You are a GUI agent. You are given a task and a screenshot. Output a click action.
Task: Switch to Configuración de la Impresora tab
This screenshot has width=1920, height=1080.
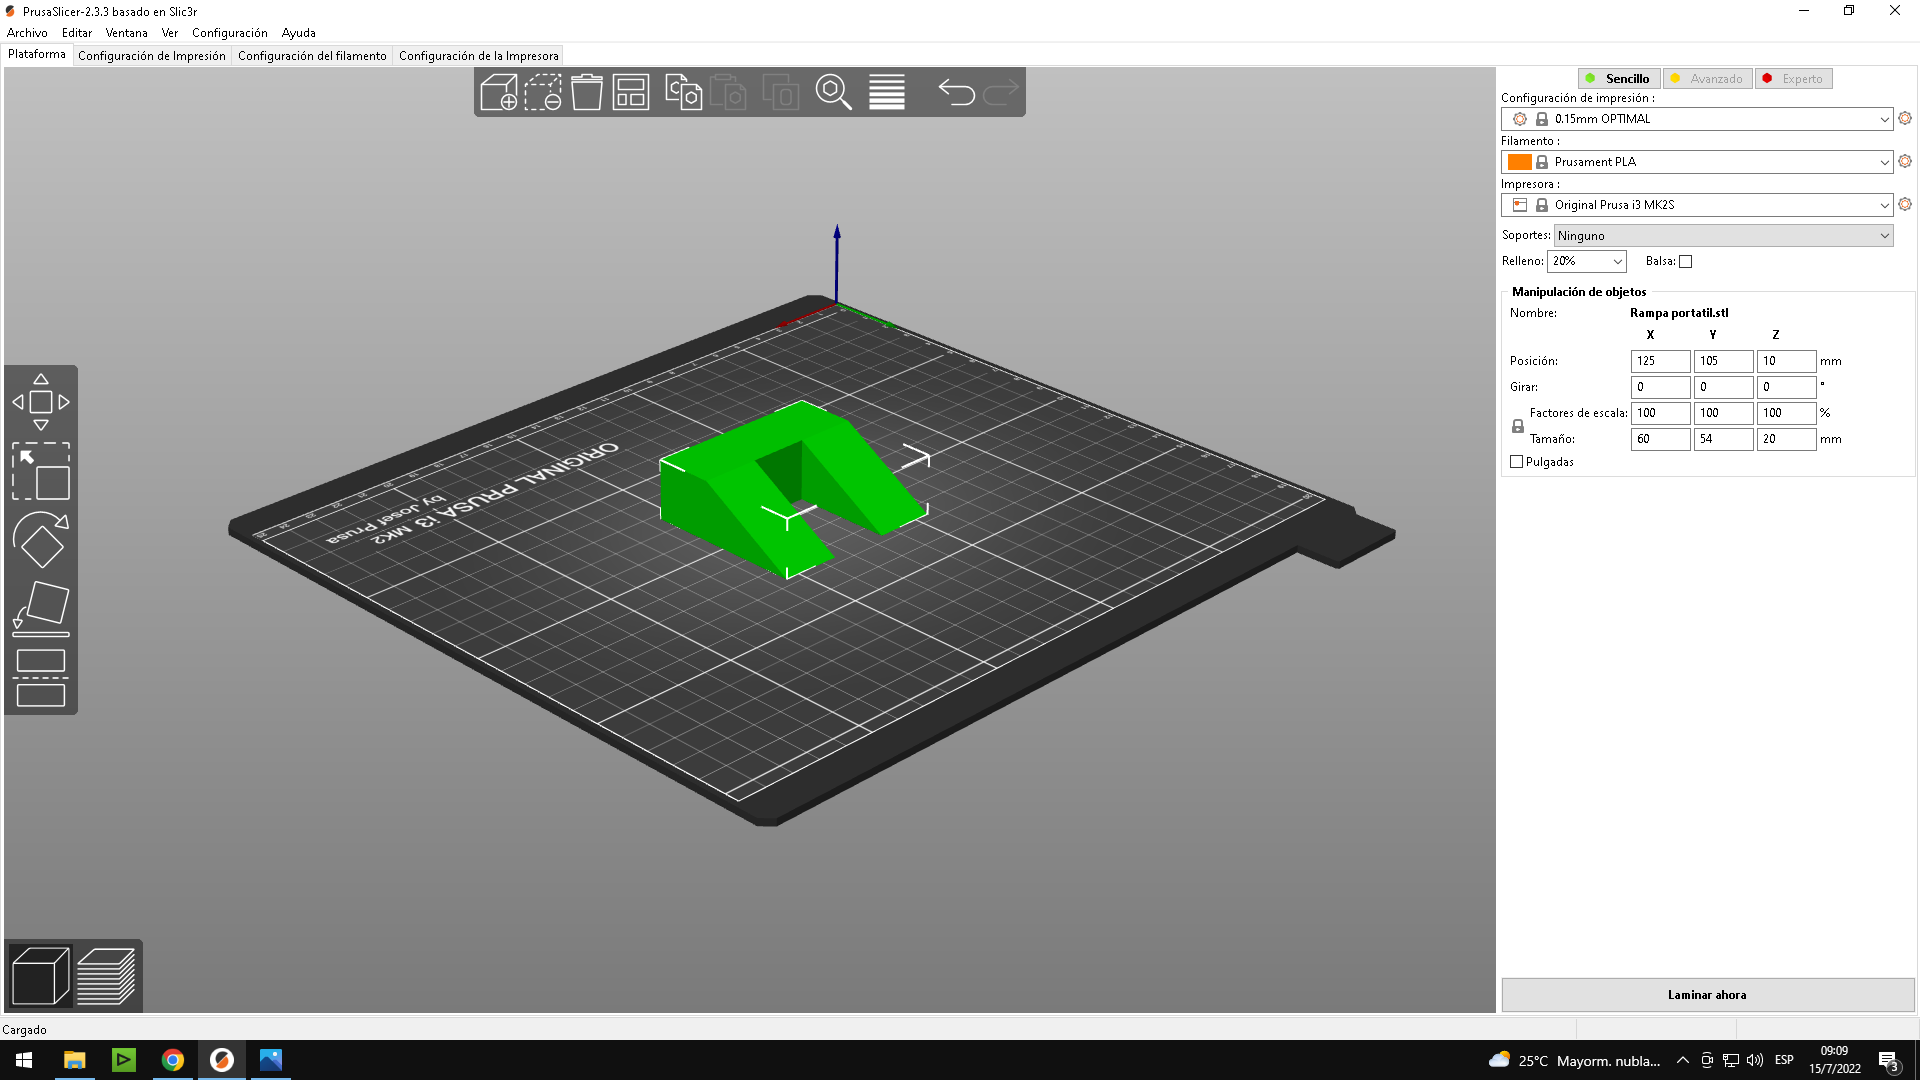pyautogui.click(x=479, y=56)
